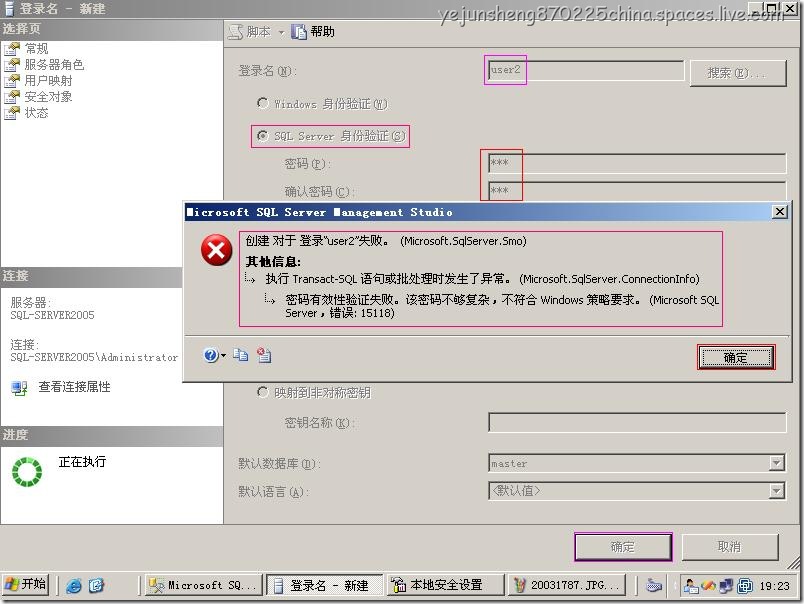Click the 用户映射 page icon

(x=12, y=80)
